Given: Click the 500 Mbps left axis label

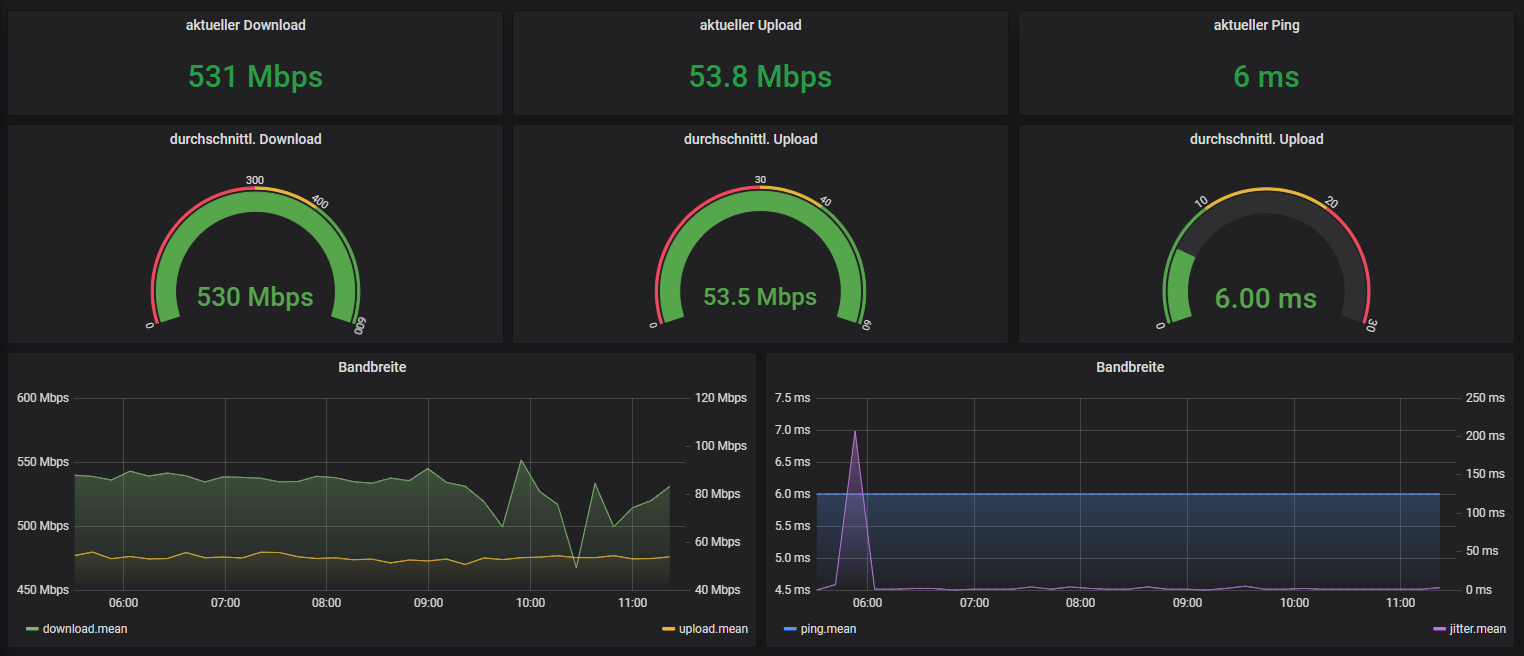Looking at the screenshot, I should coord(43,526).
